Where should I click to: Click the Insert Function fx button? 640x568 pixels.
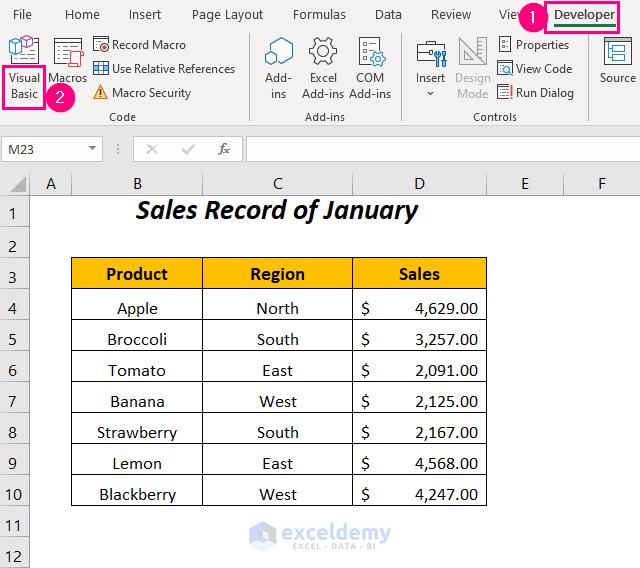click(x=224, y=149)
